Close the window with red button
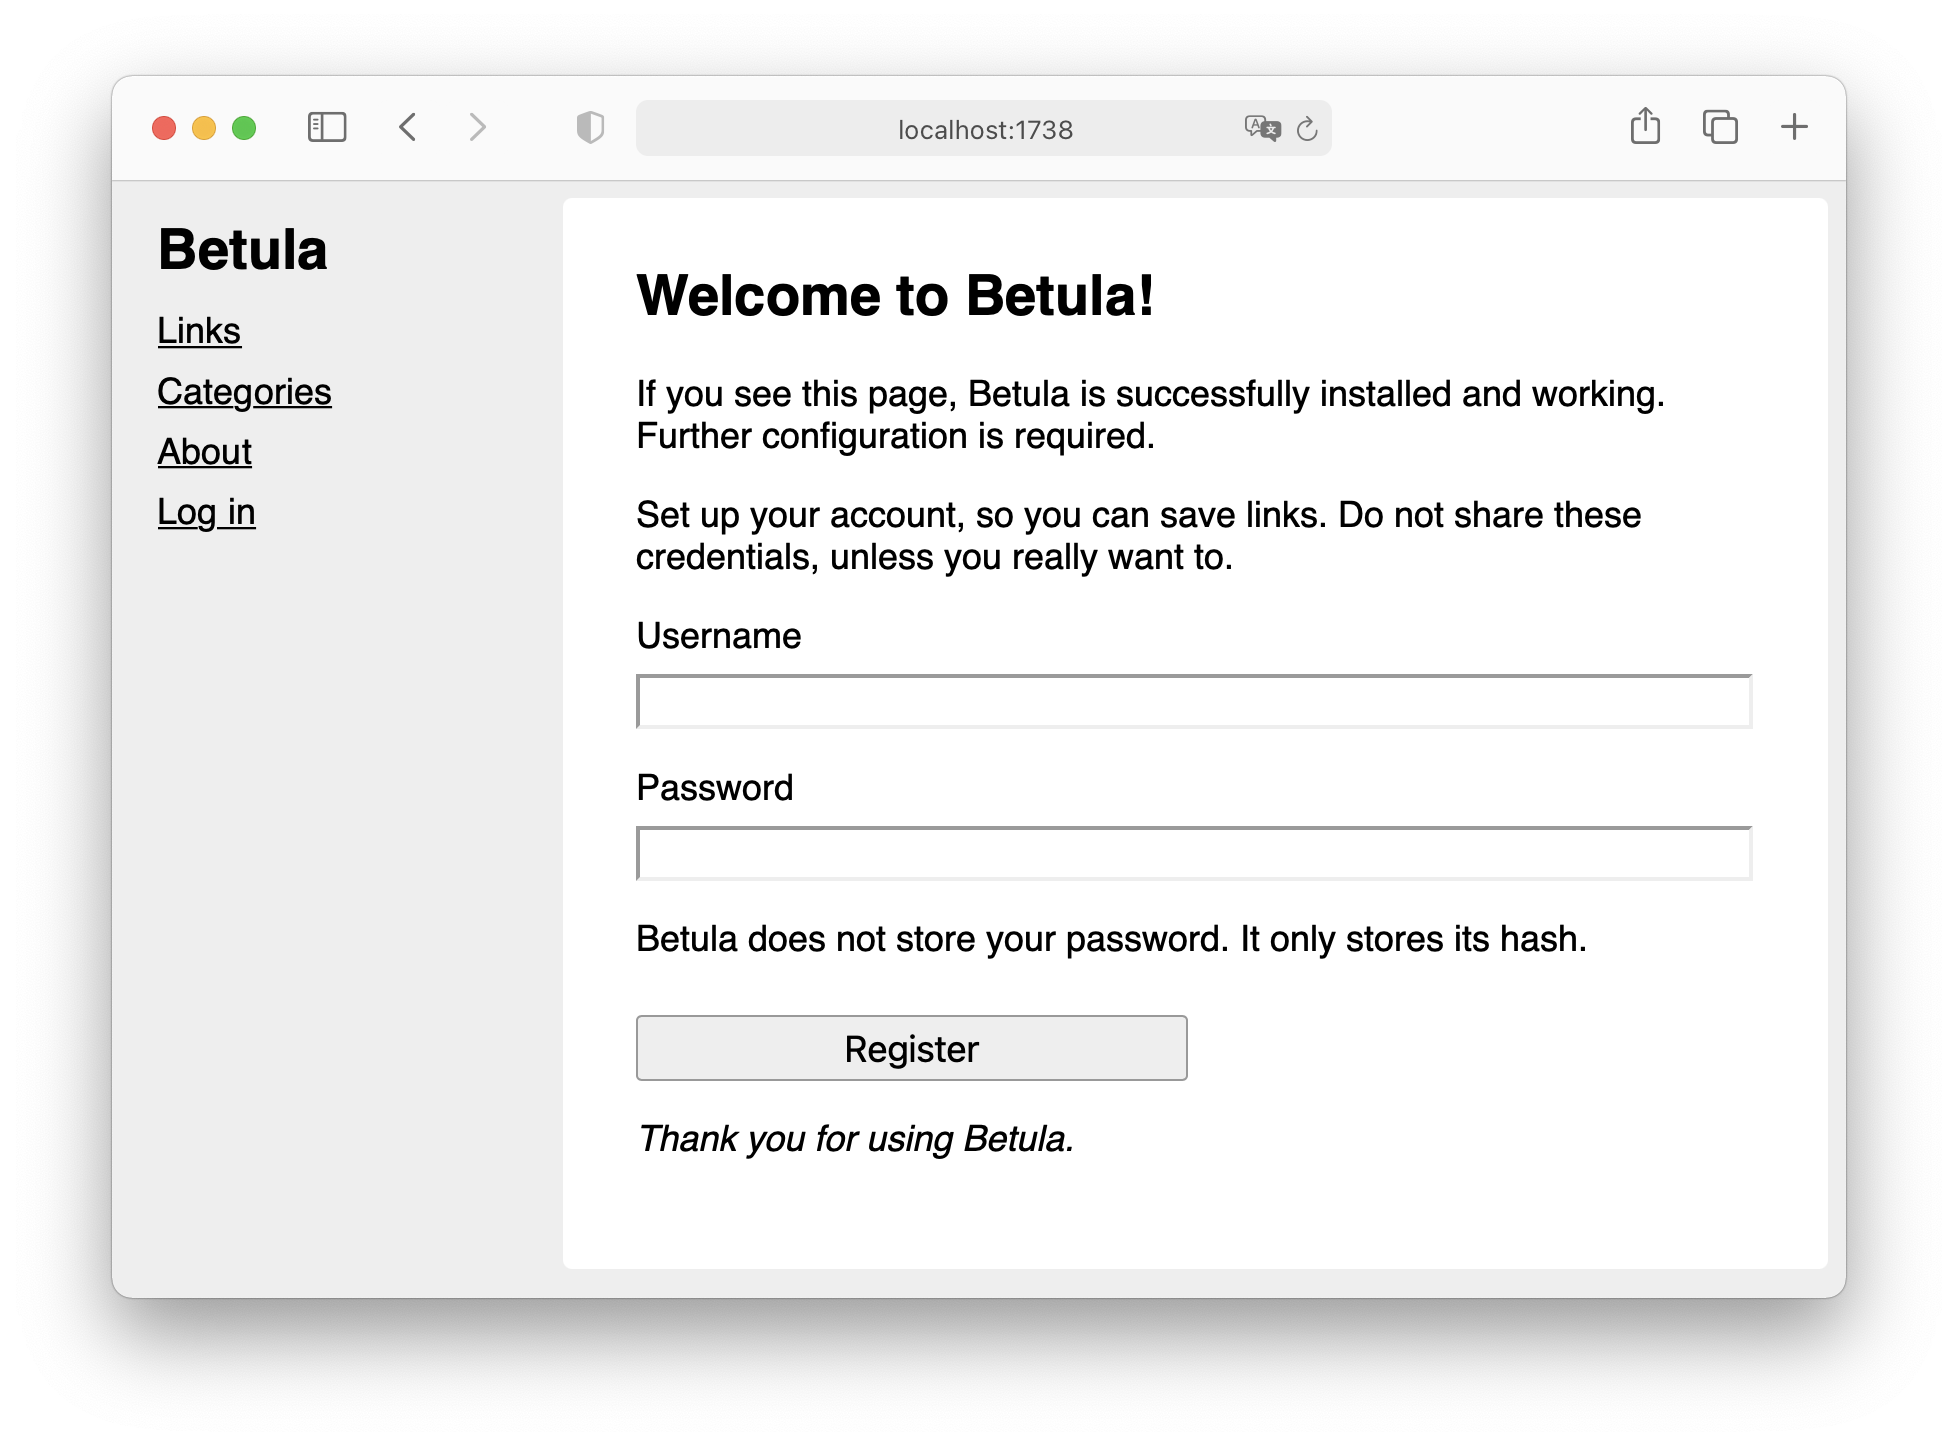The image size is (1958, 1446). [x=164, y=128]
